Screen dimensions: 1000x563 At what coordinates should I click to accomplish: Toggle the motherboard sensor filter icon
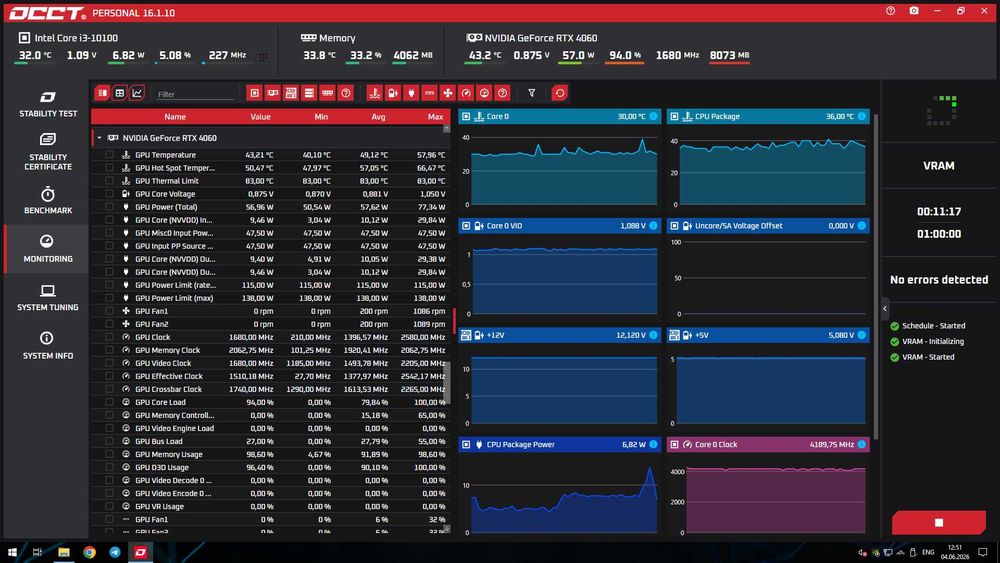291,93
